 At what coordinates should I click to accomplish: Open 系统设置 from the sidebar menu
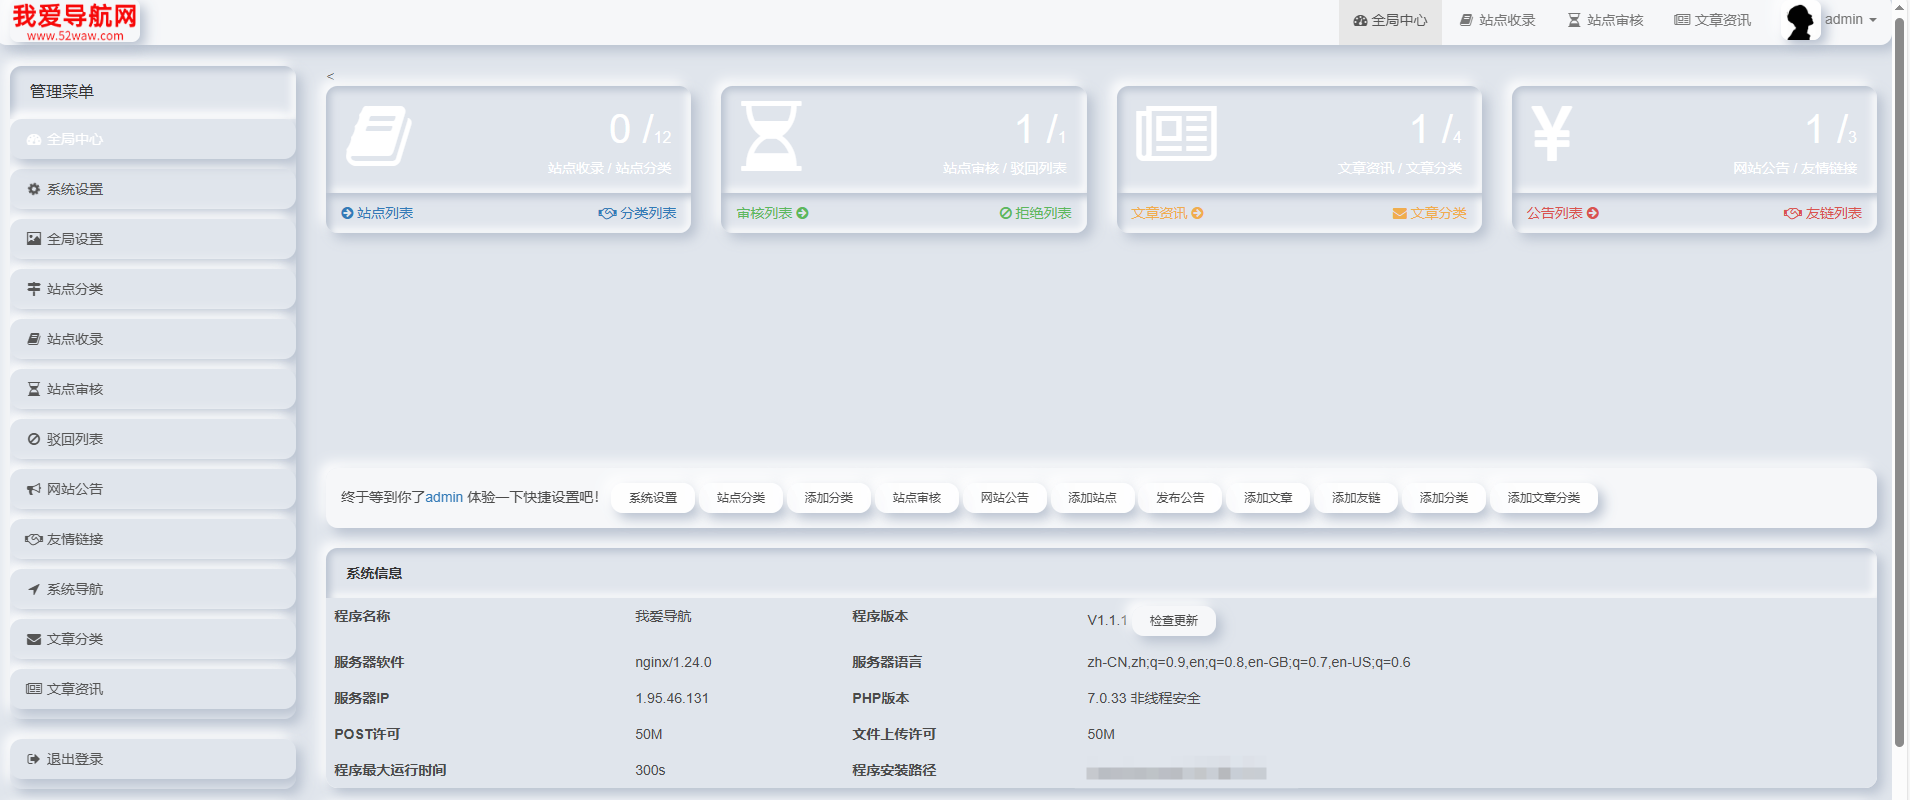[75, 189]
